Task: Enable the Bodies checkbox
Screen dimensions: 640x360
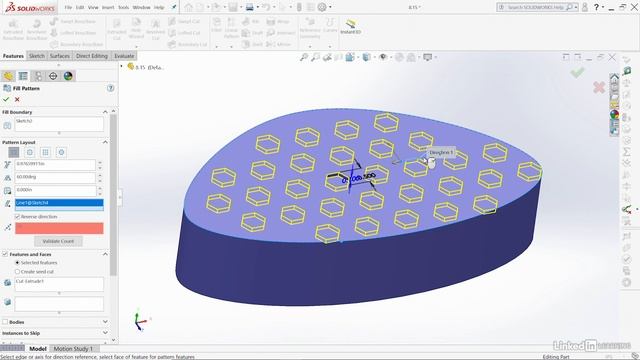Action: 5,322
